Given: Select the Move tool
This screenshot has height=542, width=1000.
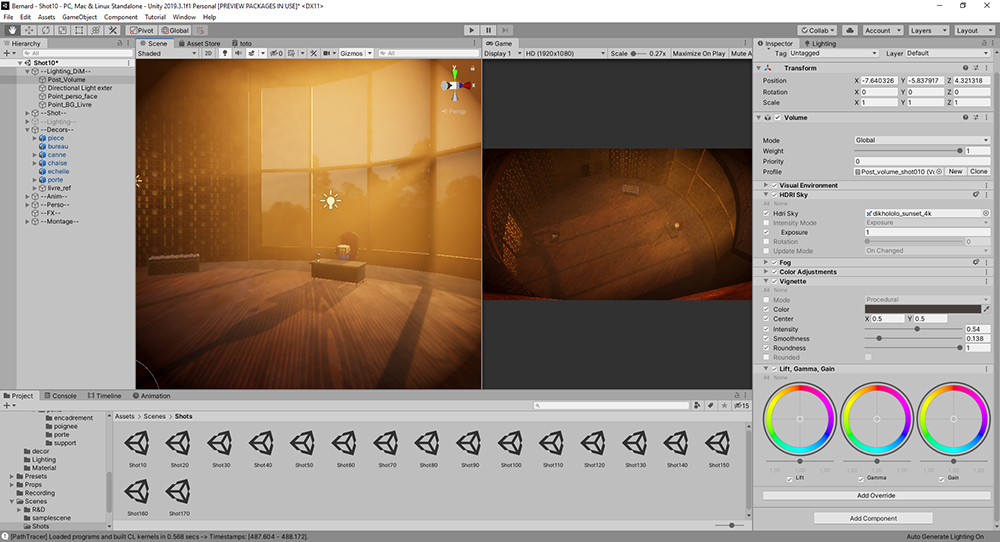Looking at the screenshot, I should (29, 31).
